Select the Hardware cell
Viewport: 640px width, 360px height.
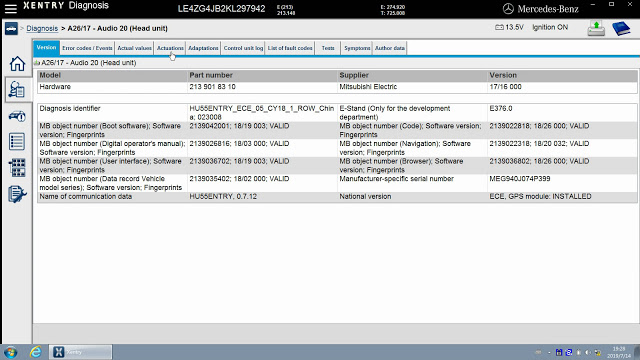coord(112,87)
